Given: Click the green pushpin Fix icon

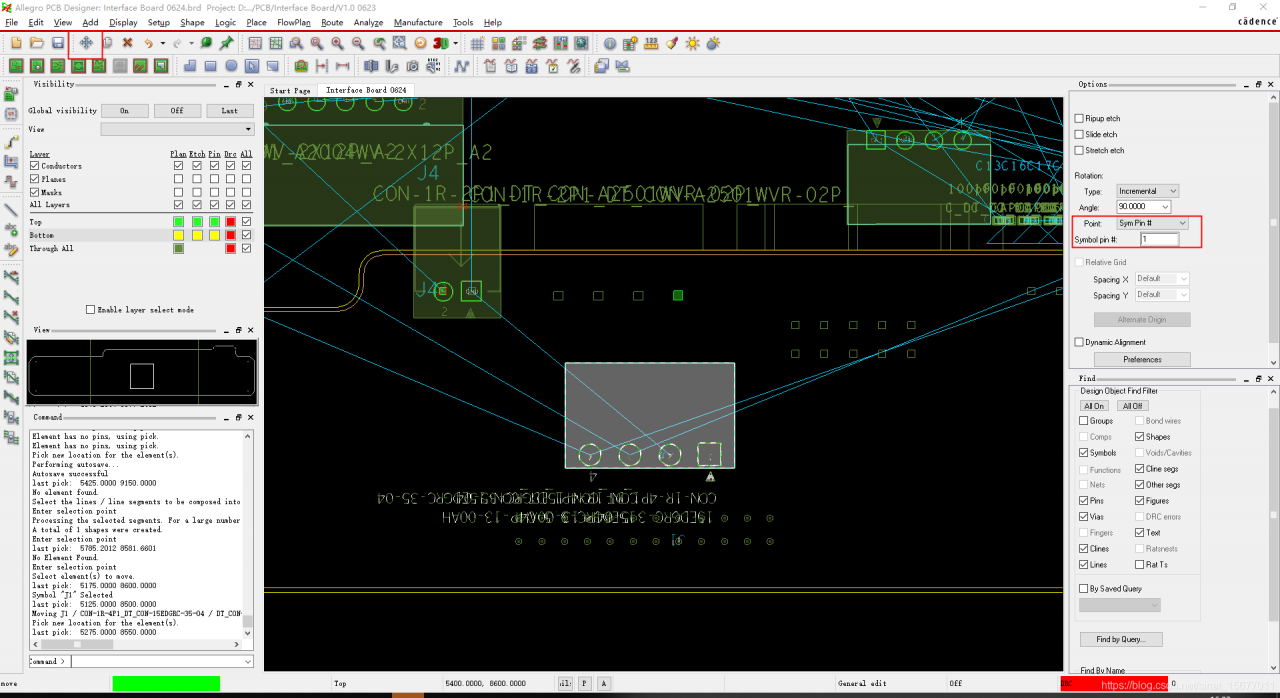Looking at the screenshot, I should (x=227, y=43).
